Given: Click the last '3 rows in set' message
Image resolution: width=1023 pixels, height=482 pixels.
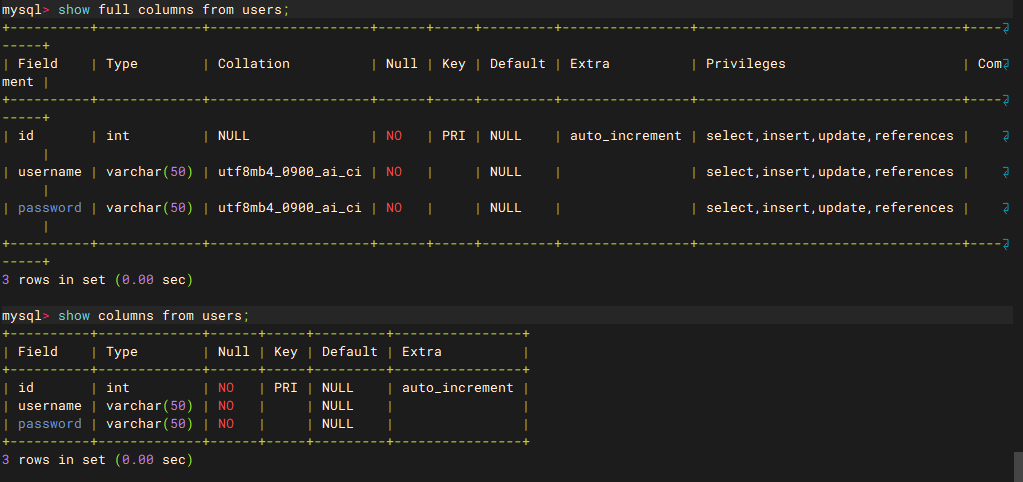Looking at the screenshot, I should 97,460.
